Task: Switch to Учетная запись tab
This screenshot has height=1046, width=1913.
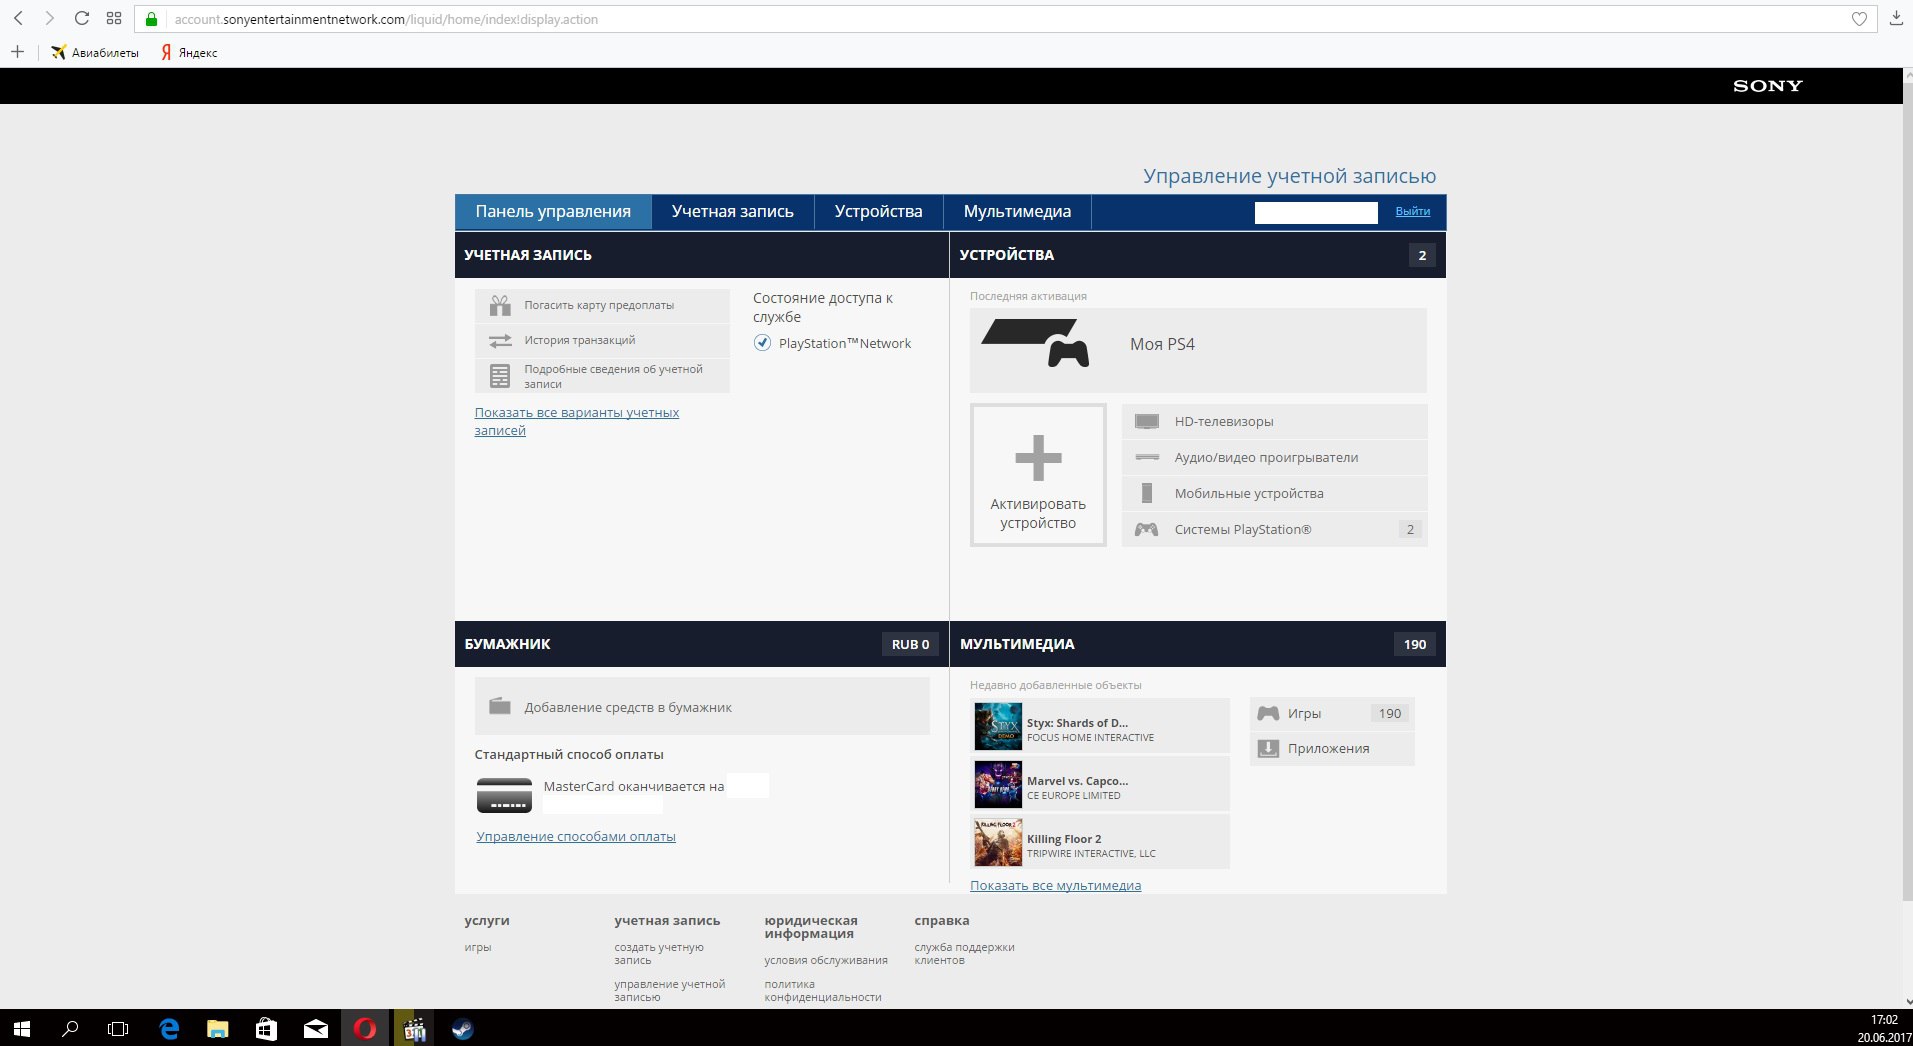Action: [x=733, y=212]
